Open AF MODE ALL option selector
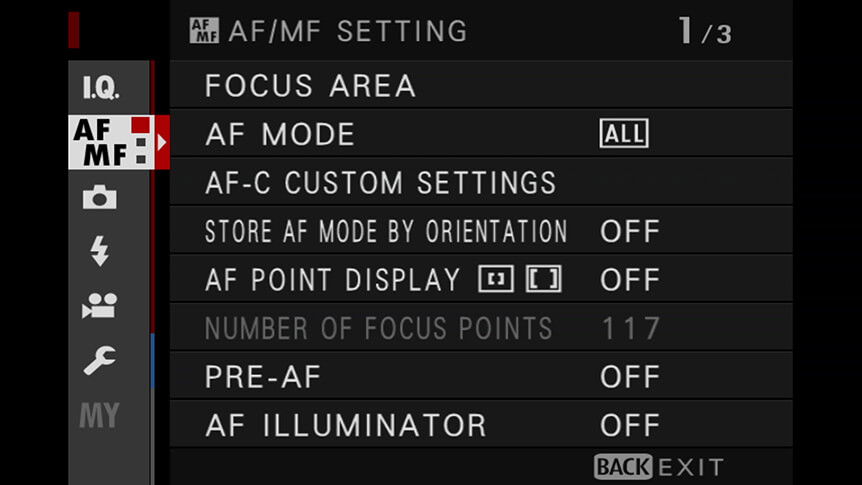This screenshot has width=862, height=485. (x=624, y=134)
